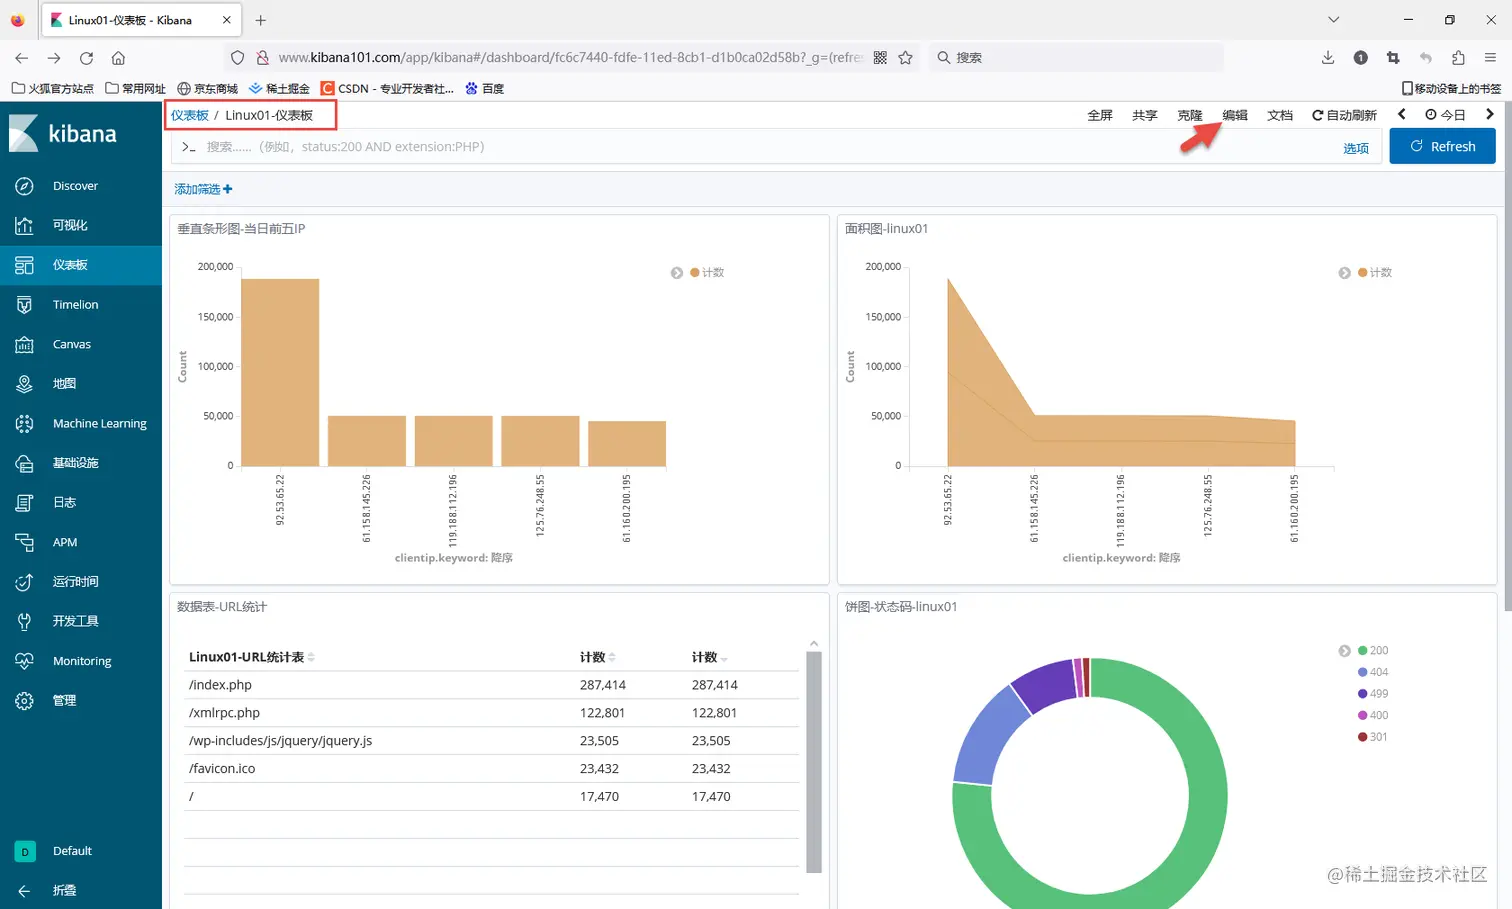The height and width of the screenshot is (909, 1512).
Task: Step the time range forward
Action: pyautogui.click(x=1490, y=115)
